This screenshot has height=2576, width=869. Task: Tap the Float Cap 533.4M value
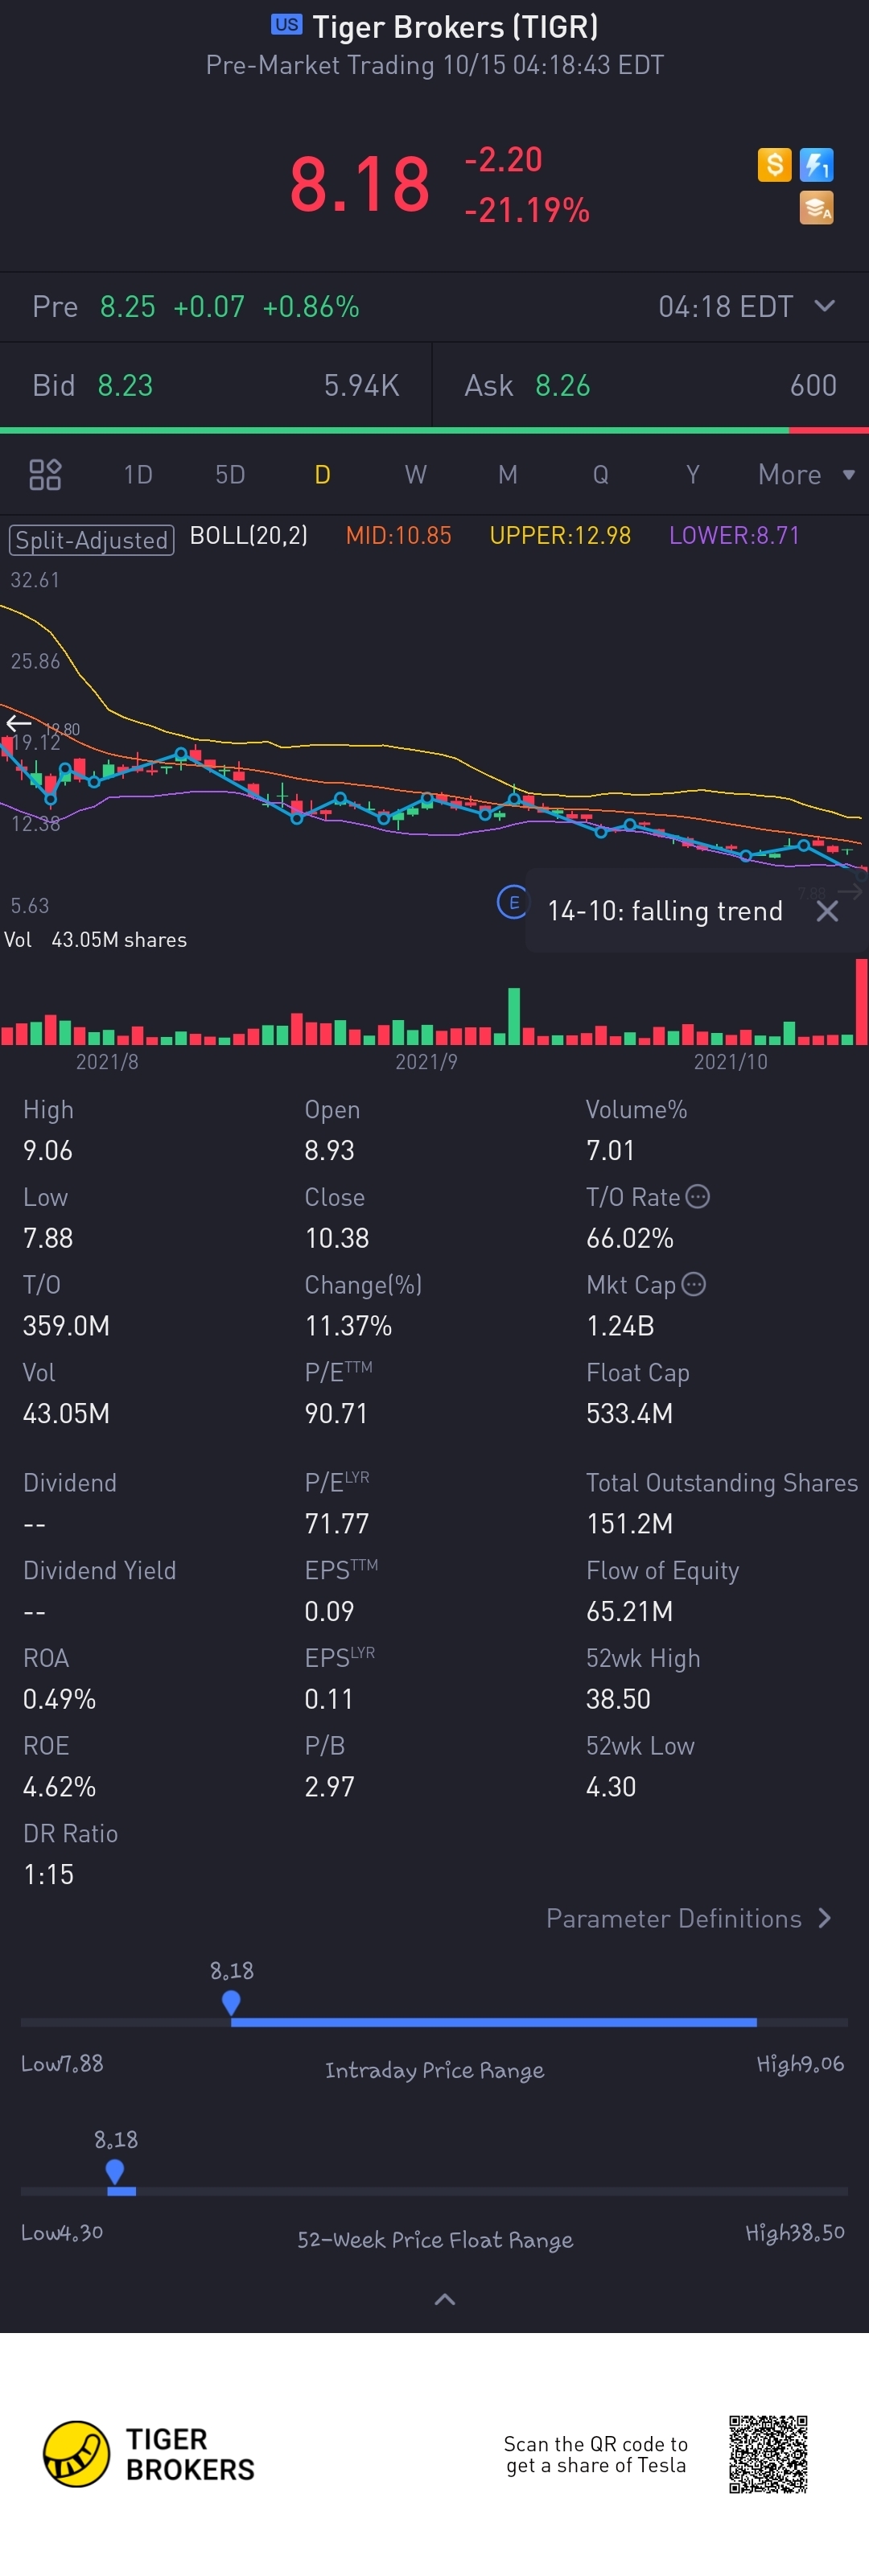(x=629, y=1413)
